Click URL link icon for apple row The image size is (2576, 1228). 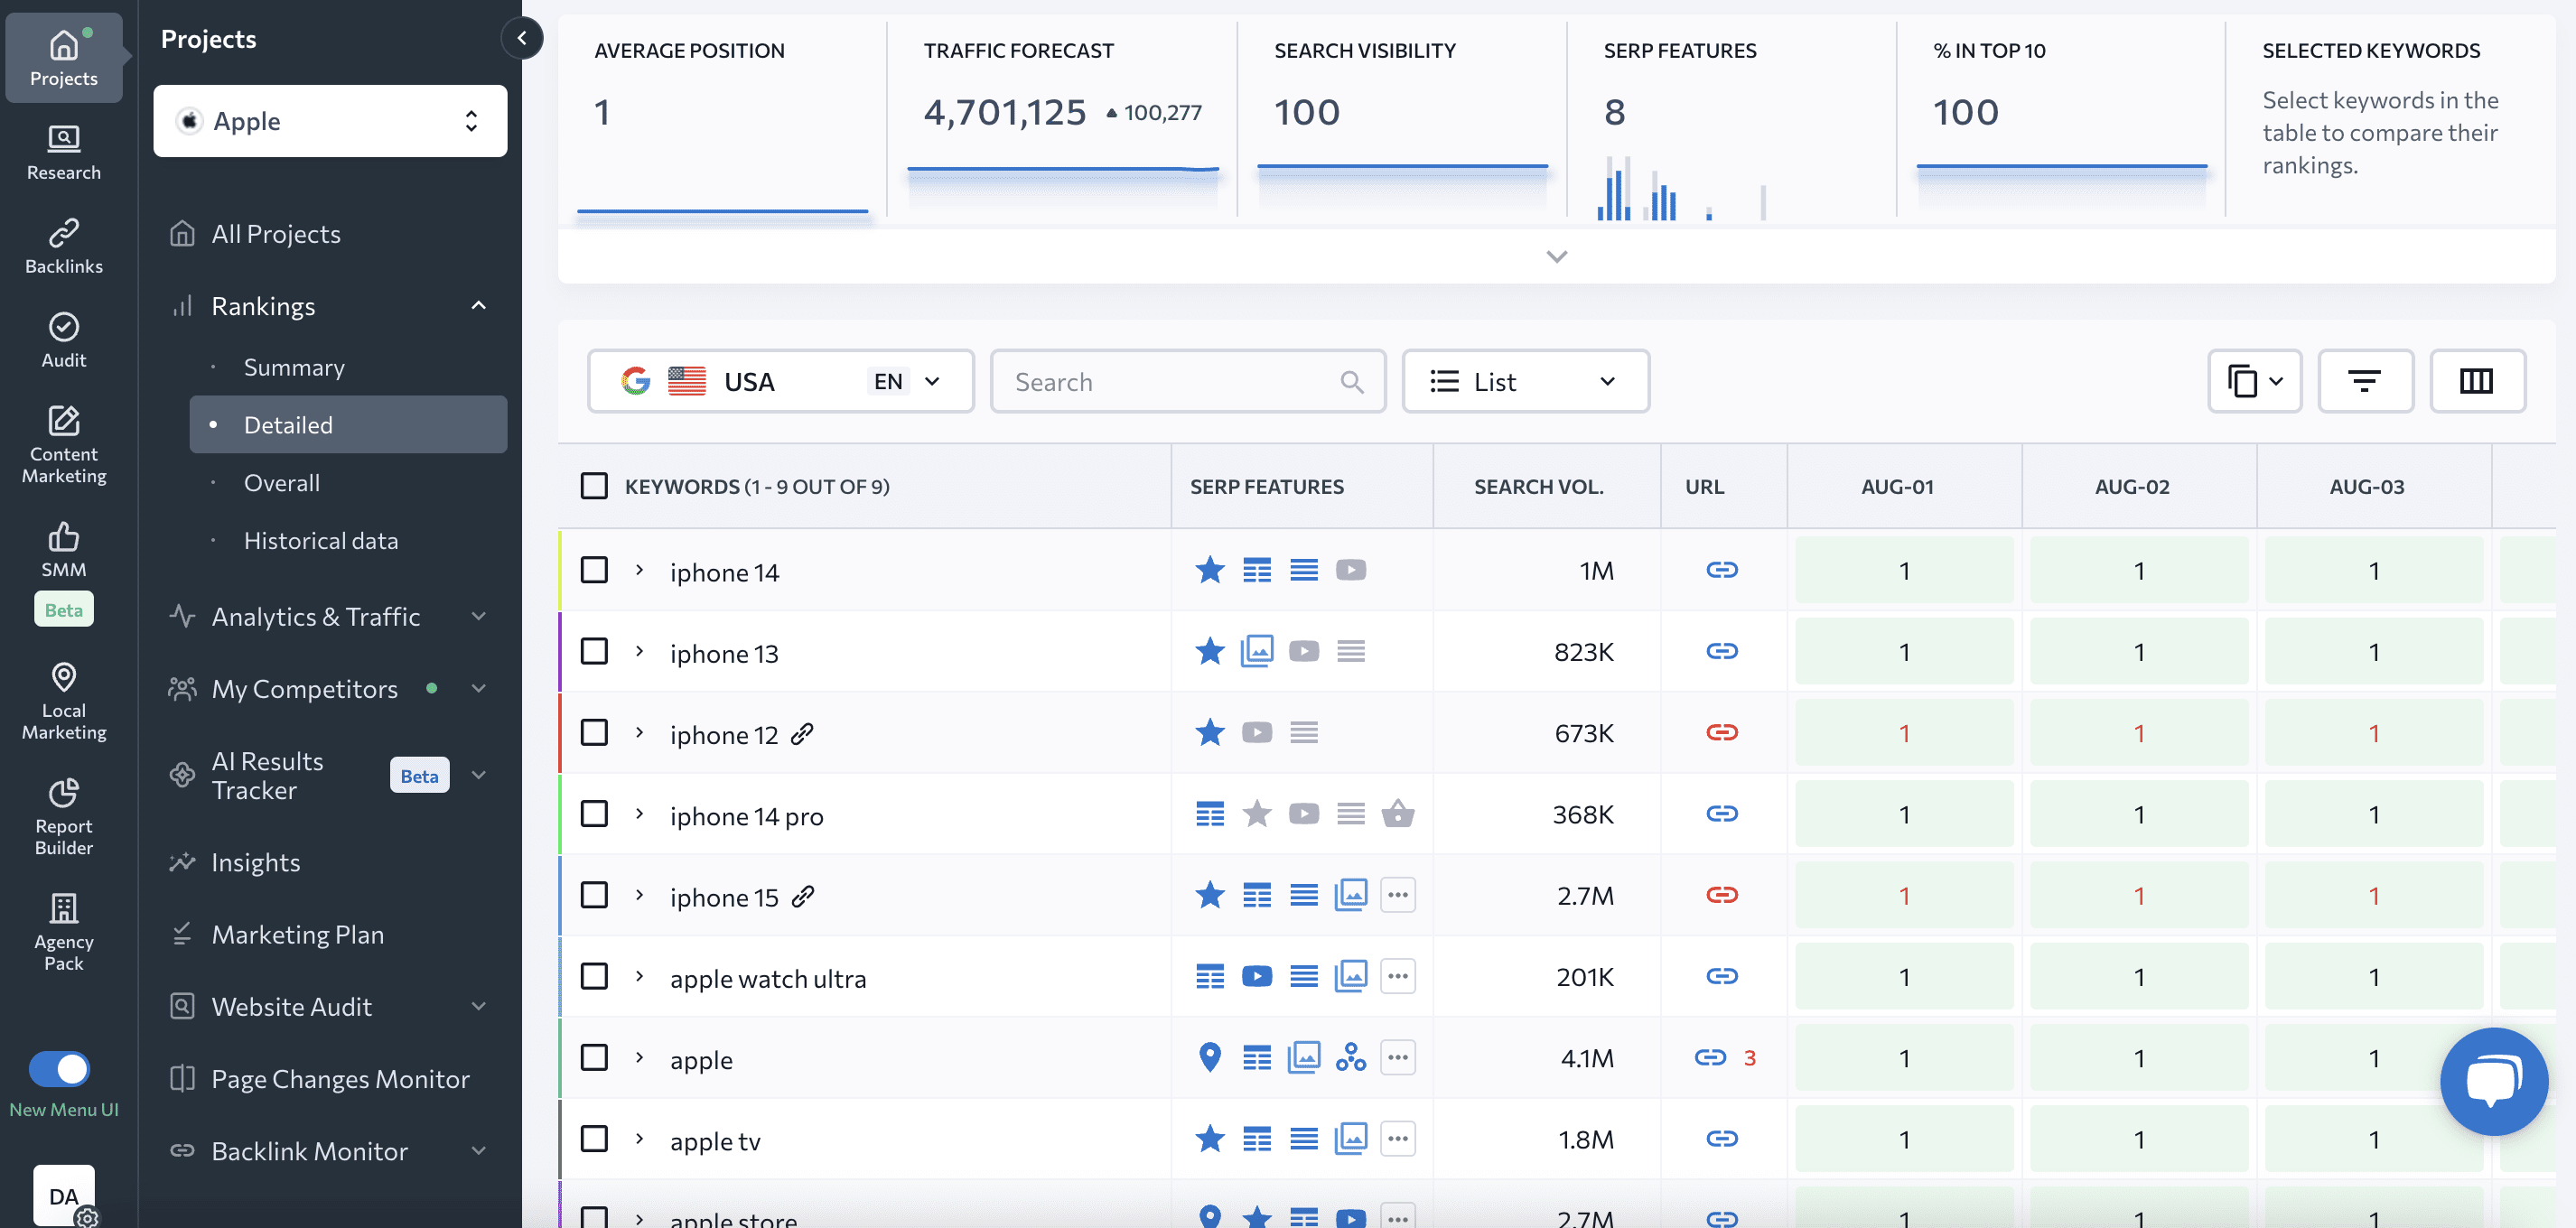tap(1709, 1058)
